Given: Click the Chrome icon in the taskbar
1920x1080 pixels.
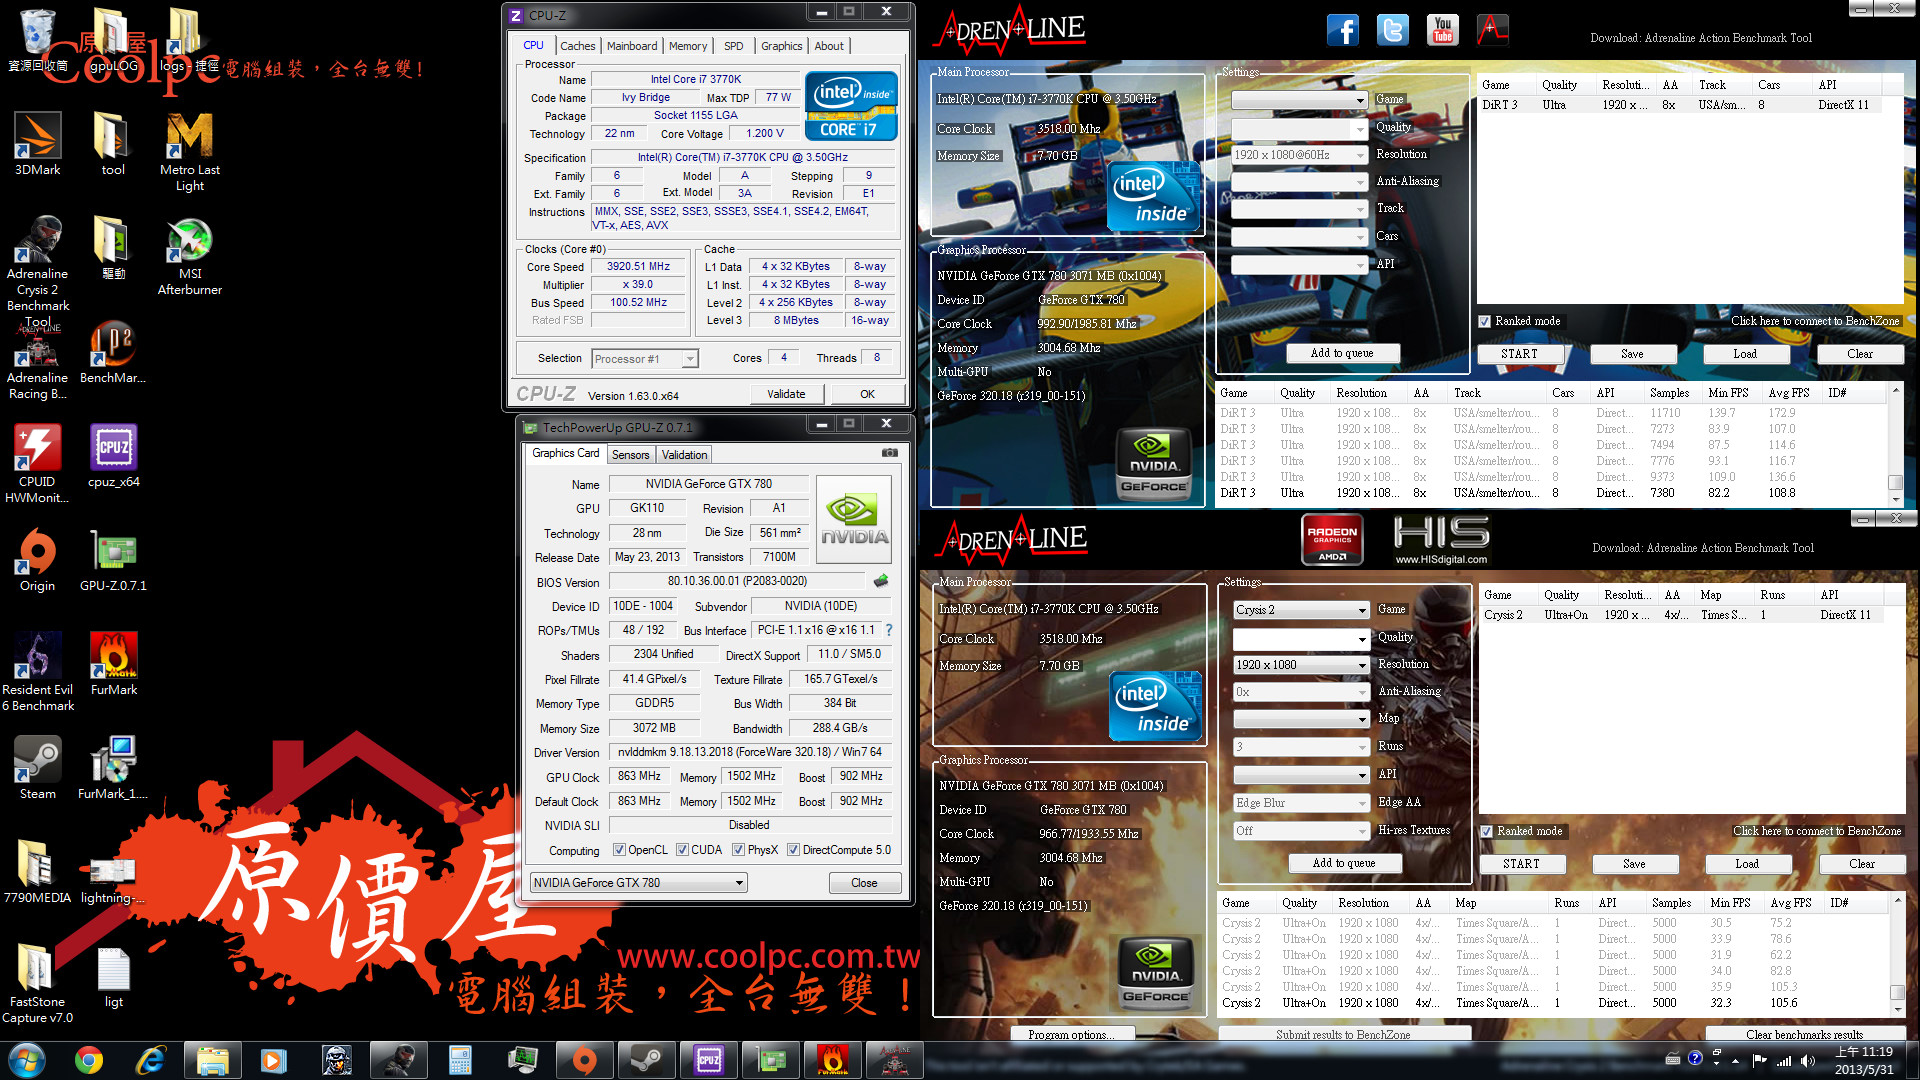Looking at the screenshot, I should tap(89, 1060).
